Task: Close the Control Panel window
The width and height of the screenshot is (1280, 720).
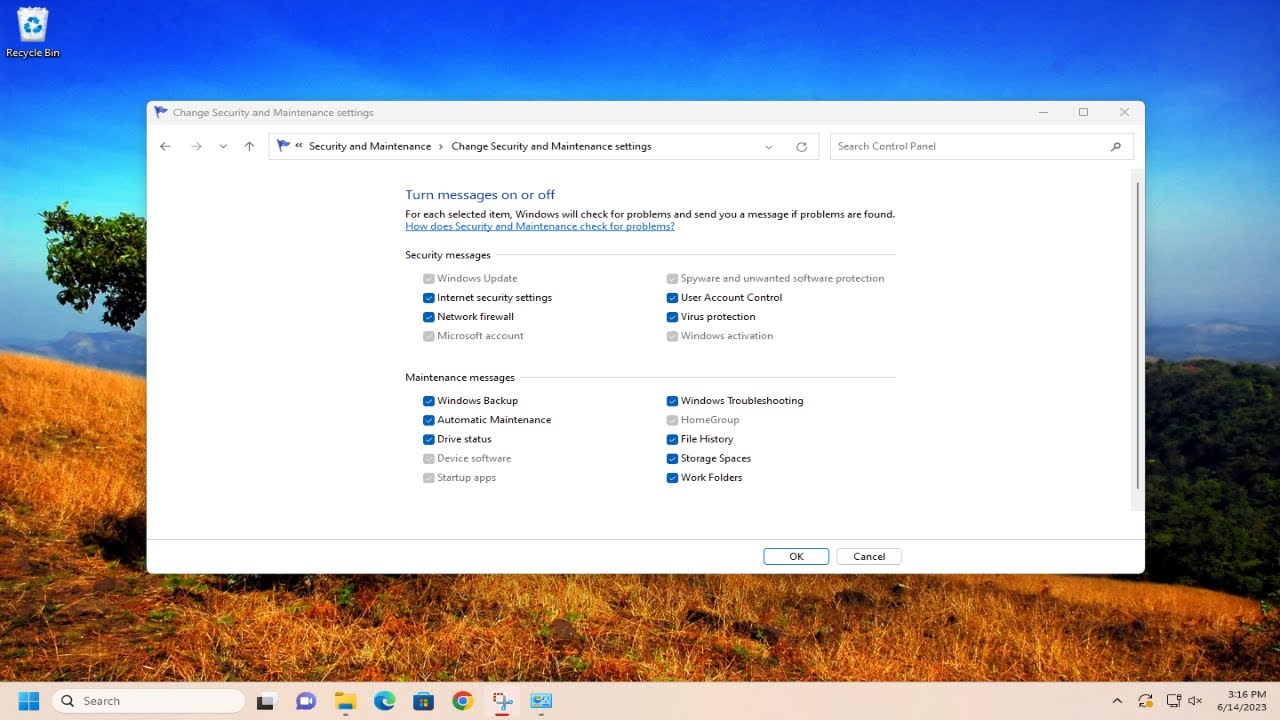Action: [x=1124, y=113]
